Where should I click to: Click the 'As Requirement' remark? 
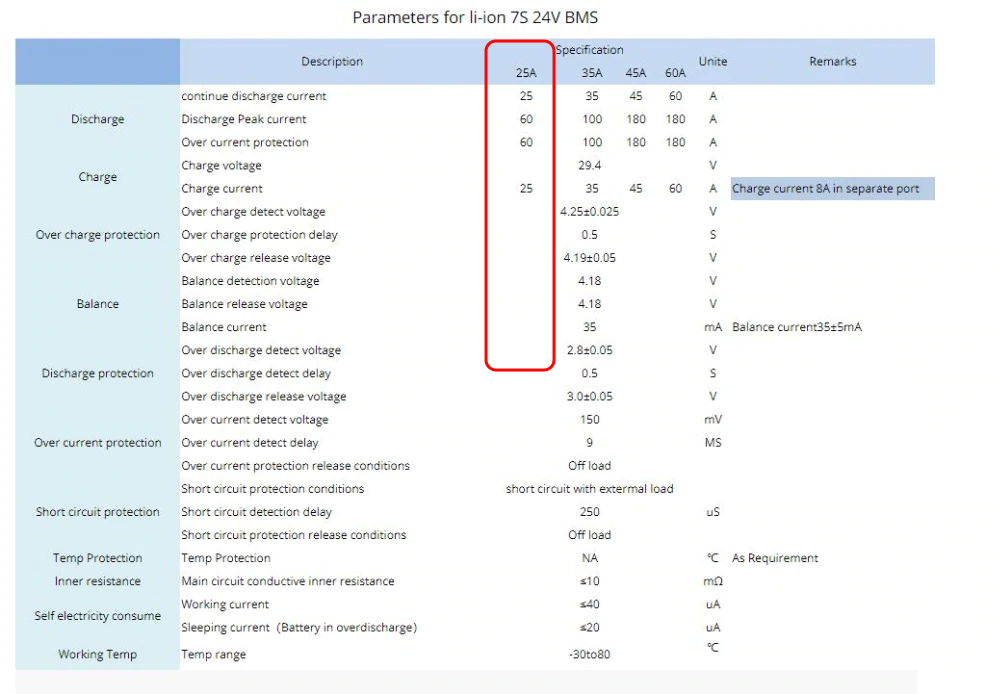coord(775,558)
